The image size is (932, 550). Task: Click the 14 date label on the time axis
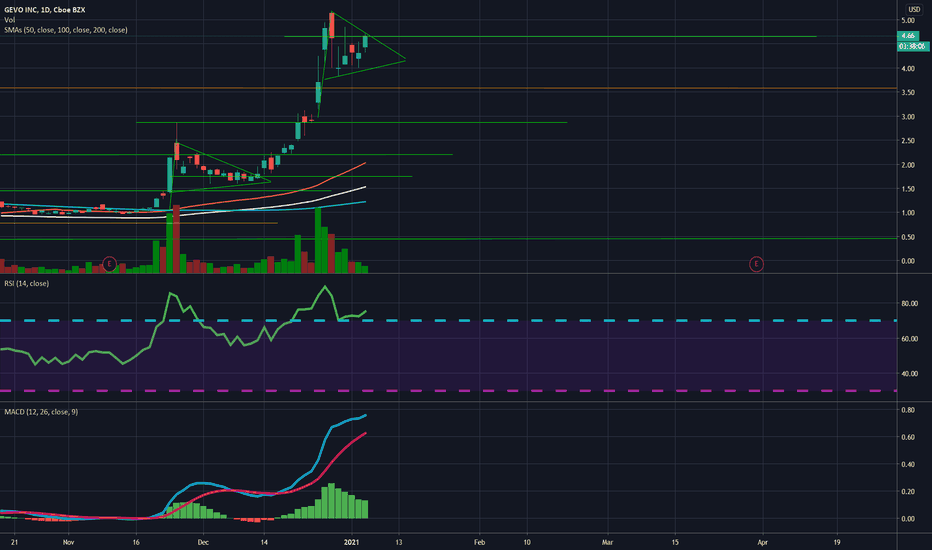point(264,542)
